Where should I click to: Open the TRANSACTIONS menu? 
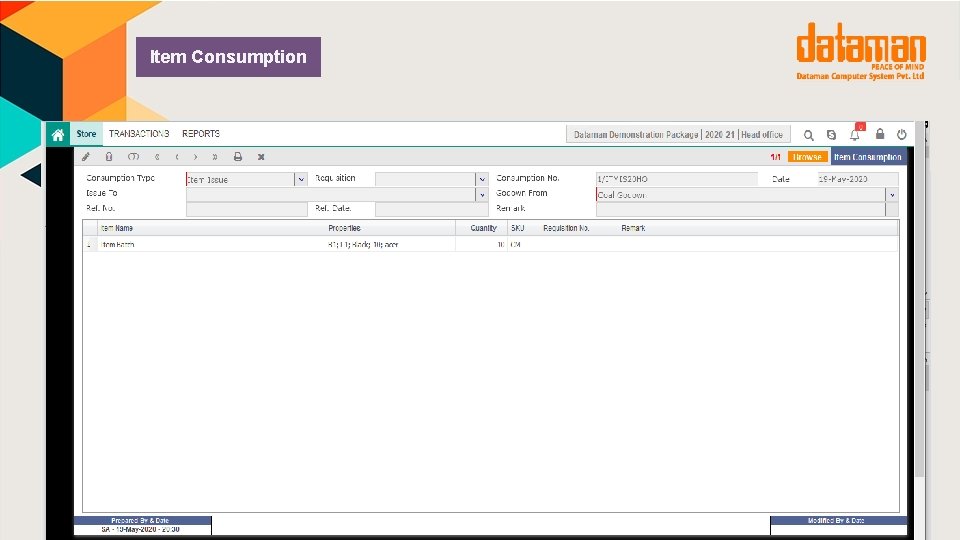pyautogui.click(x=139, y=133)
